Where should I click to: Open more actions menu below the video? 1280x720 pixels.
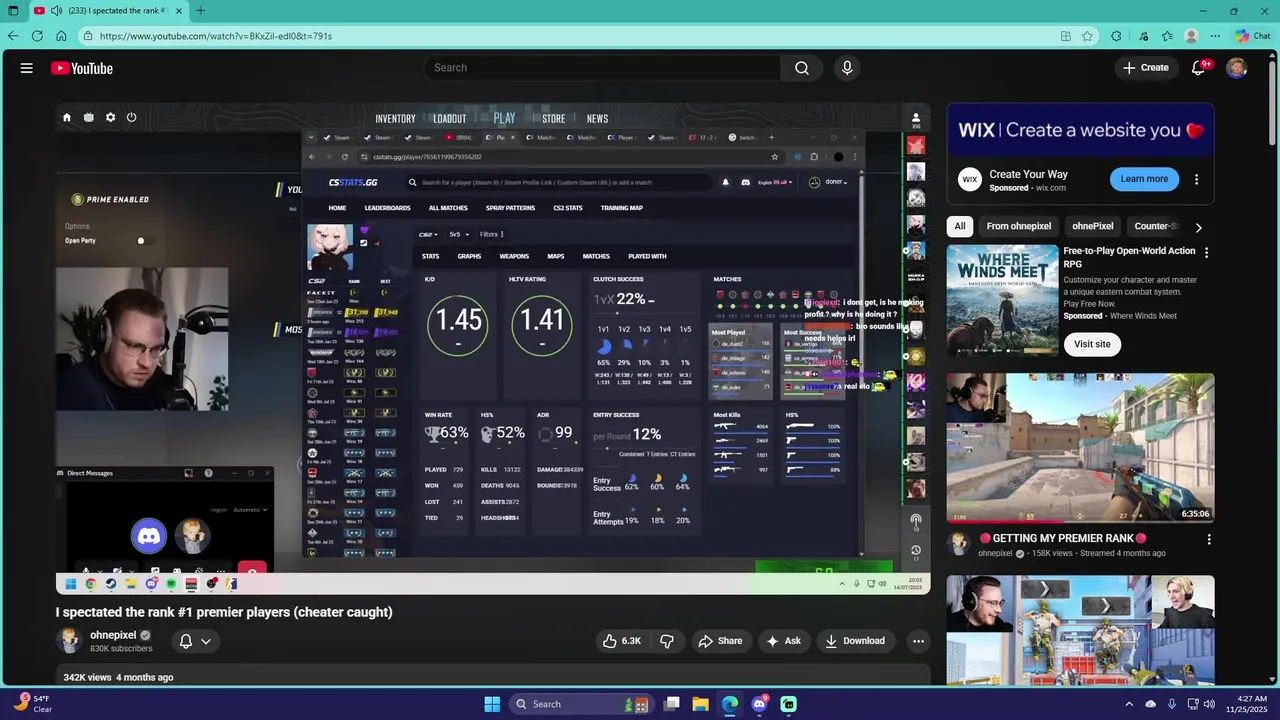(x=918, y=641)
